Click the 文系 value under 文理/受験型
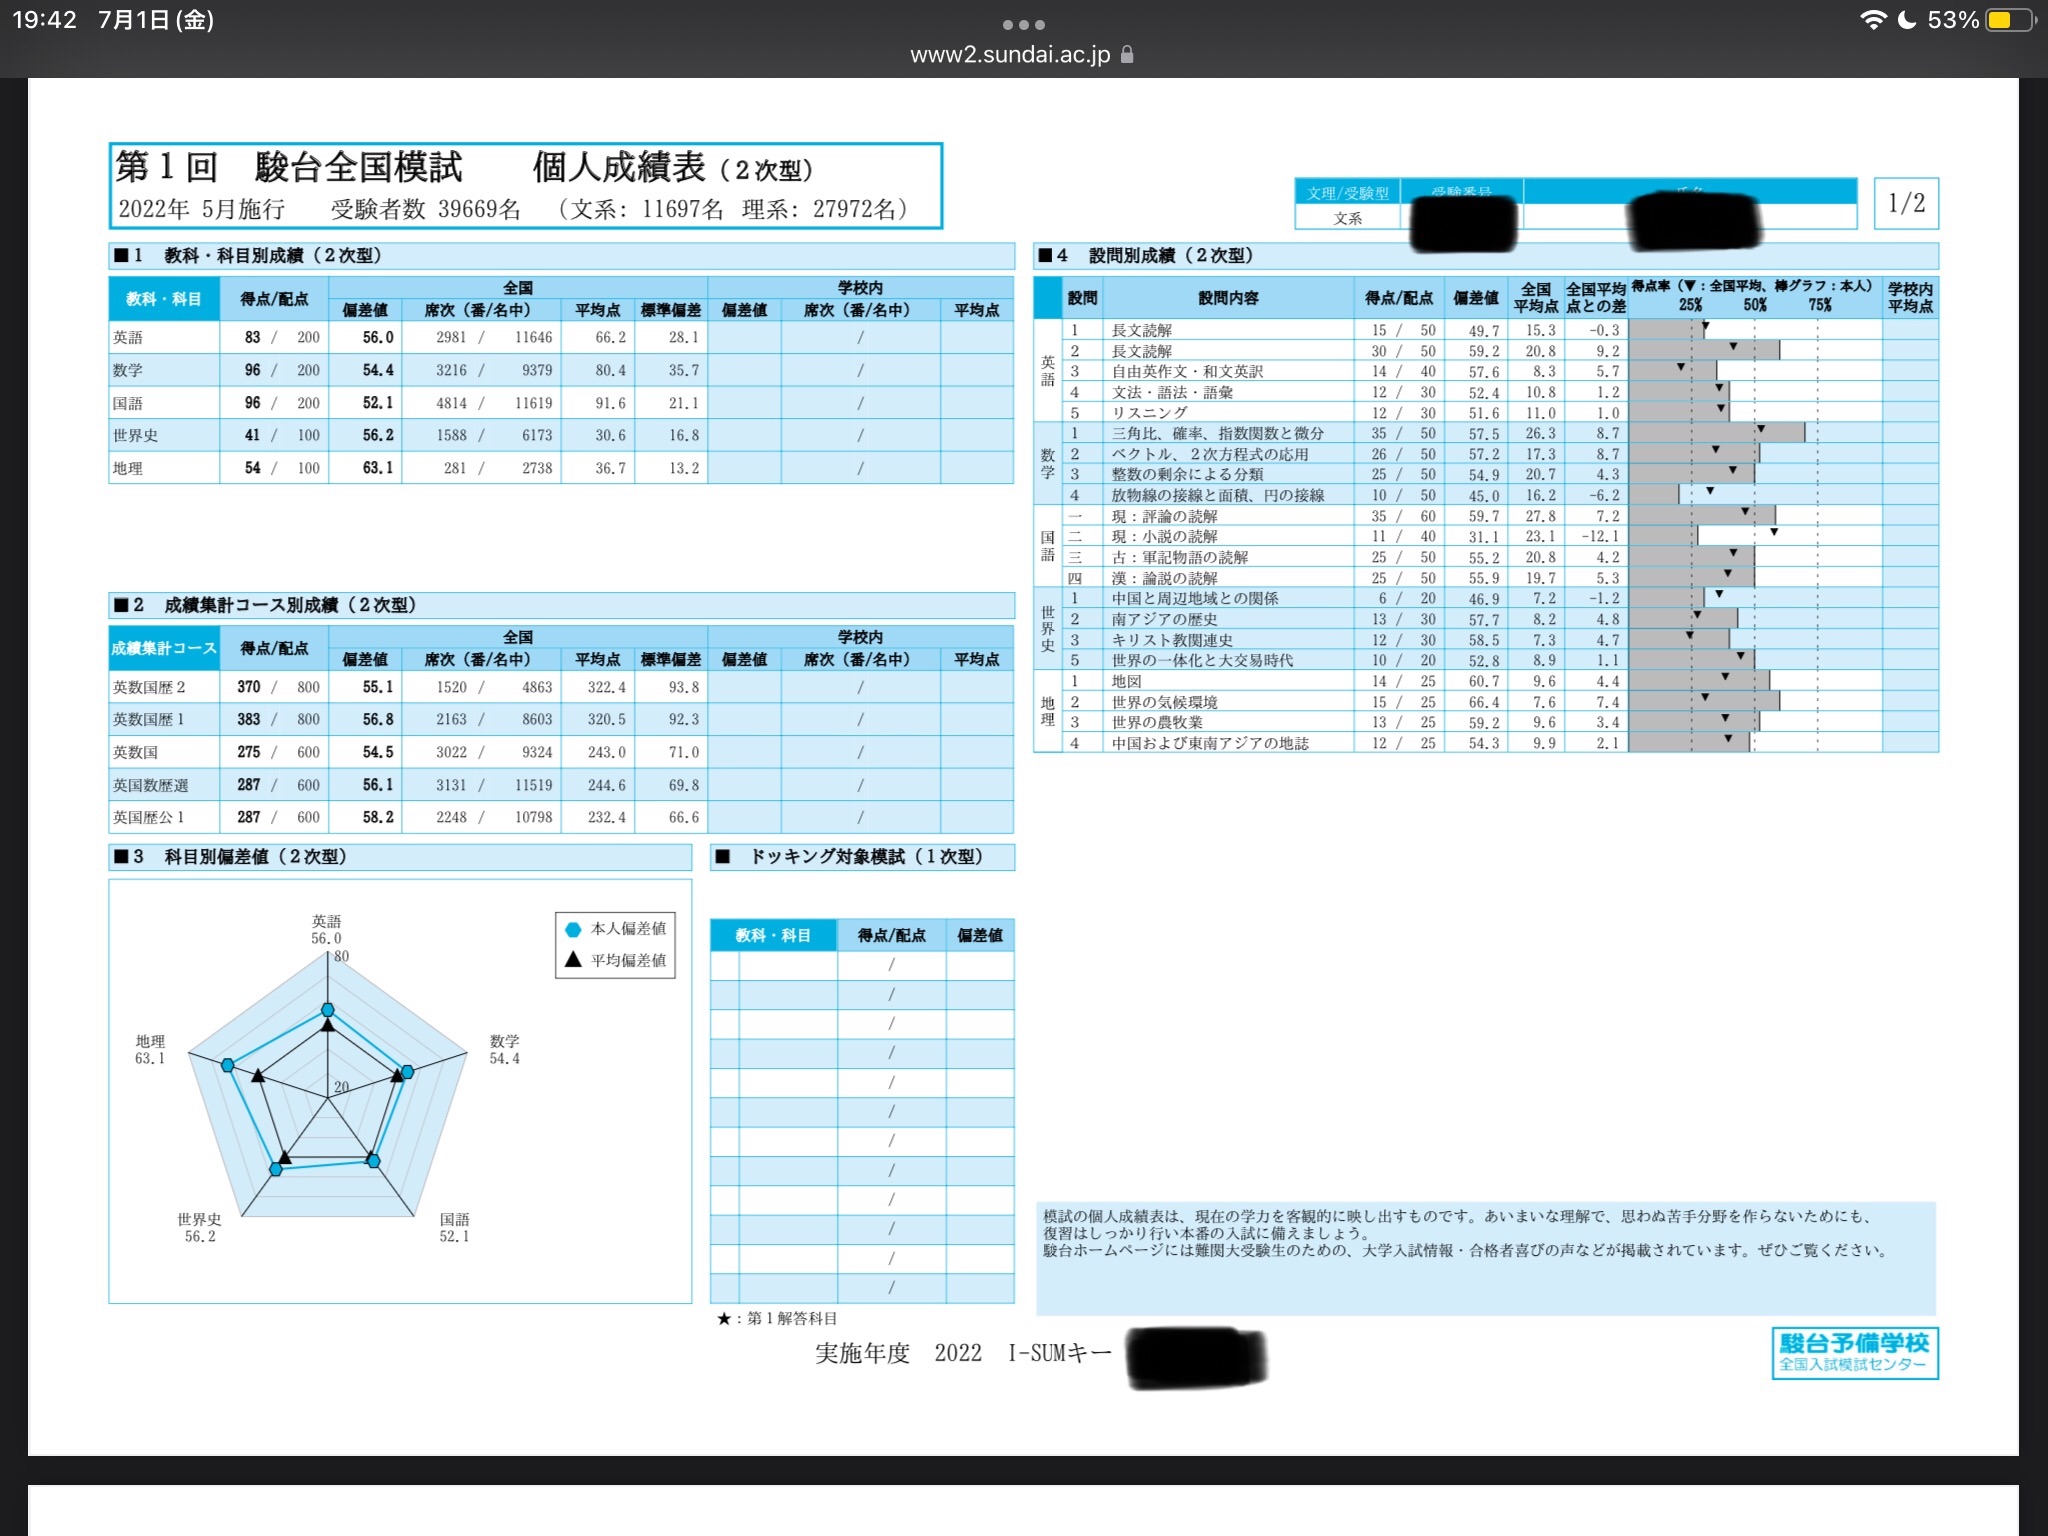2048x1536 pixels. 1347,218
